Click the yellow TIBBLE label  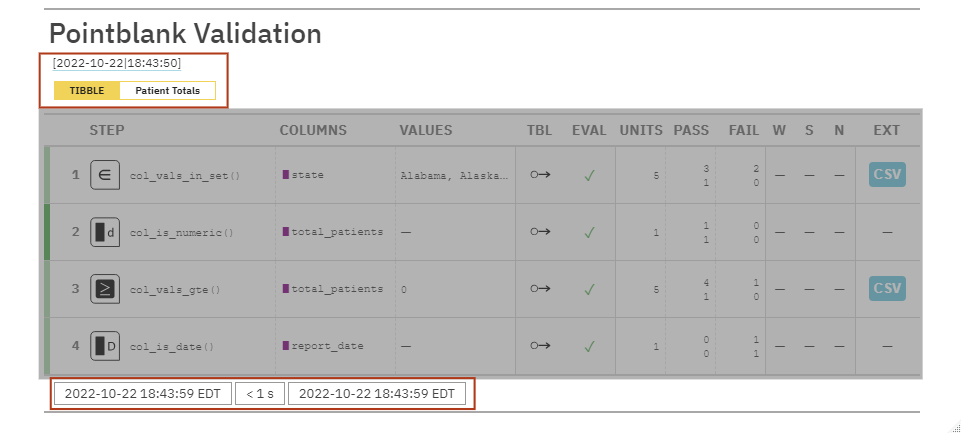(x=87, y=91)
